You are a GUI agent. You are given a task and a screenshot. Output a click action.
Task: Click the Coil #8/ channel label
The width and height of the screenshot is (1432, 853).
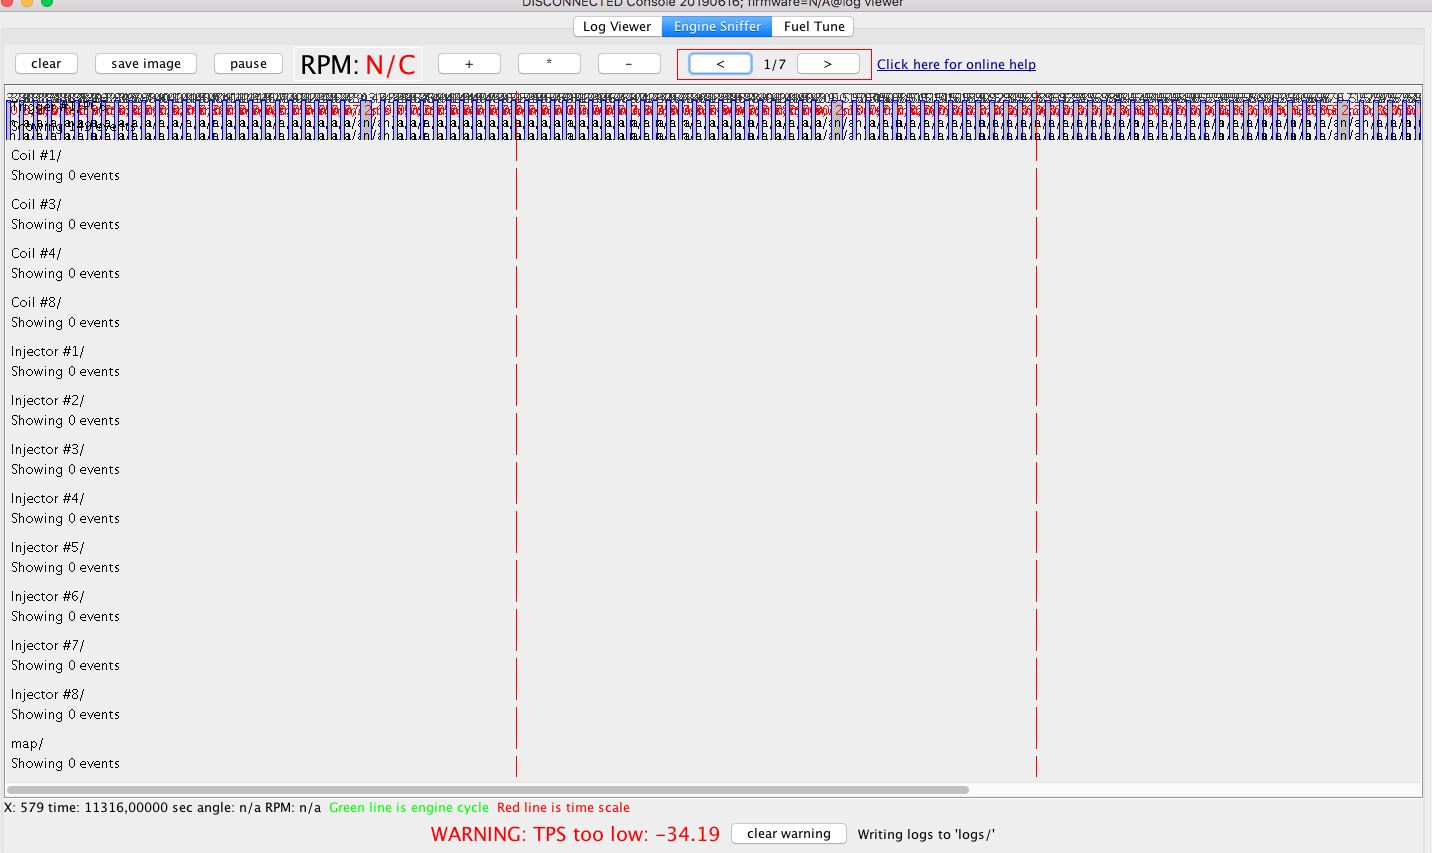[x=36, y=302]
